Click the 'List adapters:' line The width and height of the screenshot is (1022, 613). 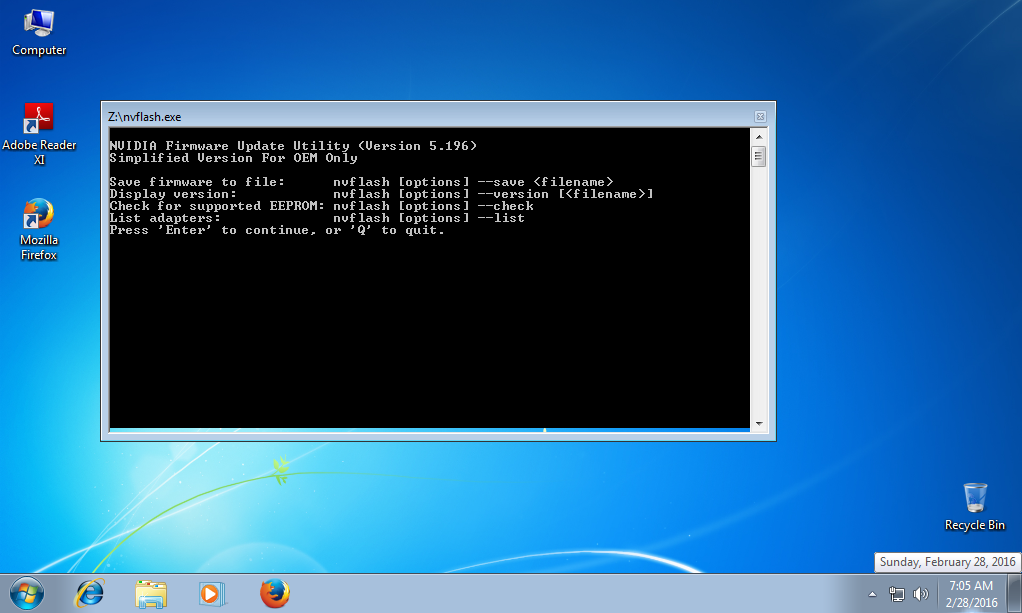click(317, 218)
